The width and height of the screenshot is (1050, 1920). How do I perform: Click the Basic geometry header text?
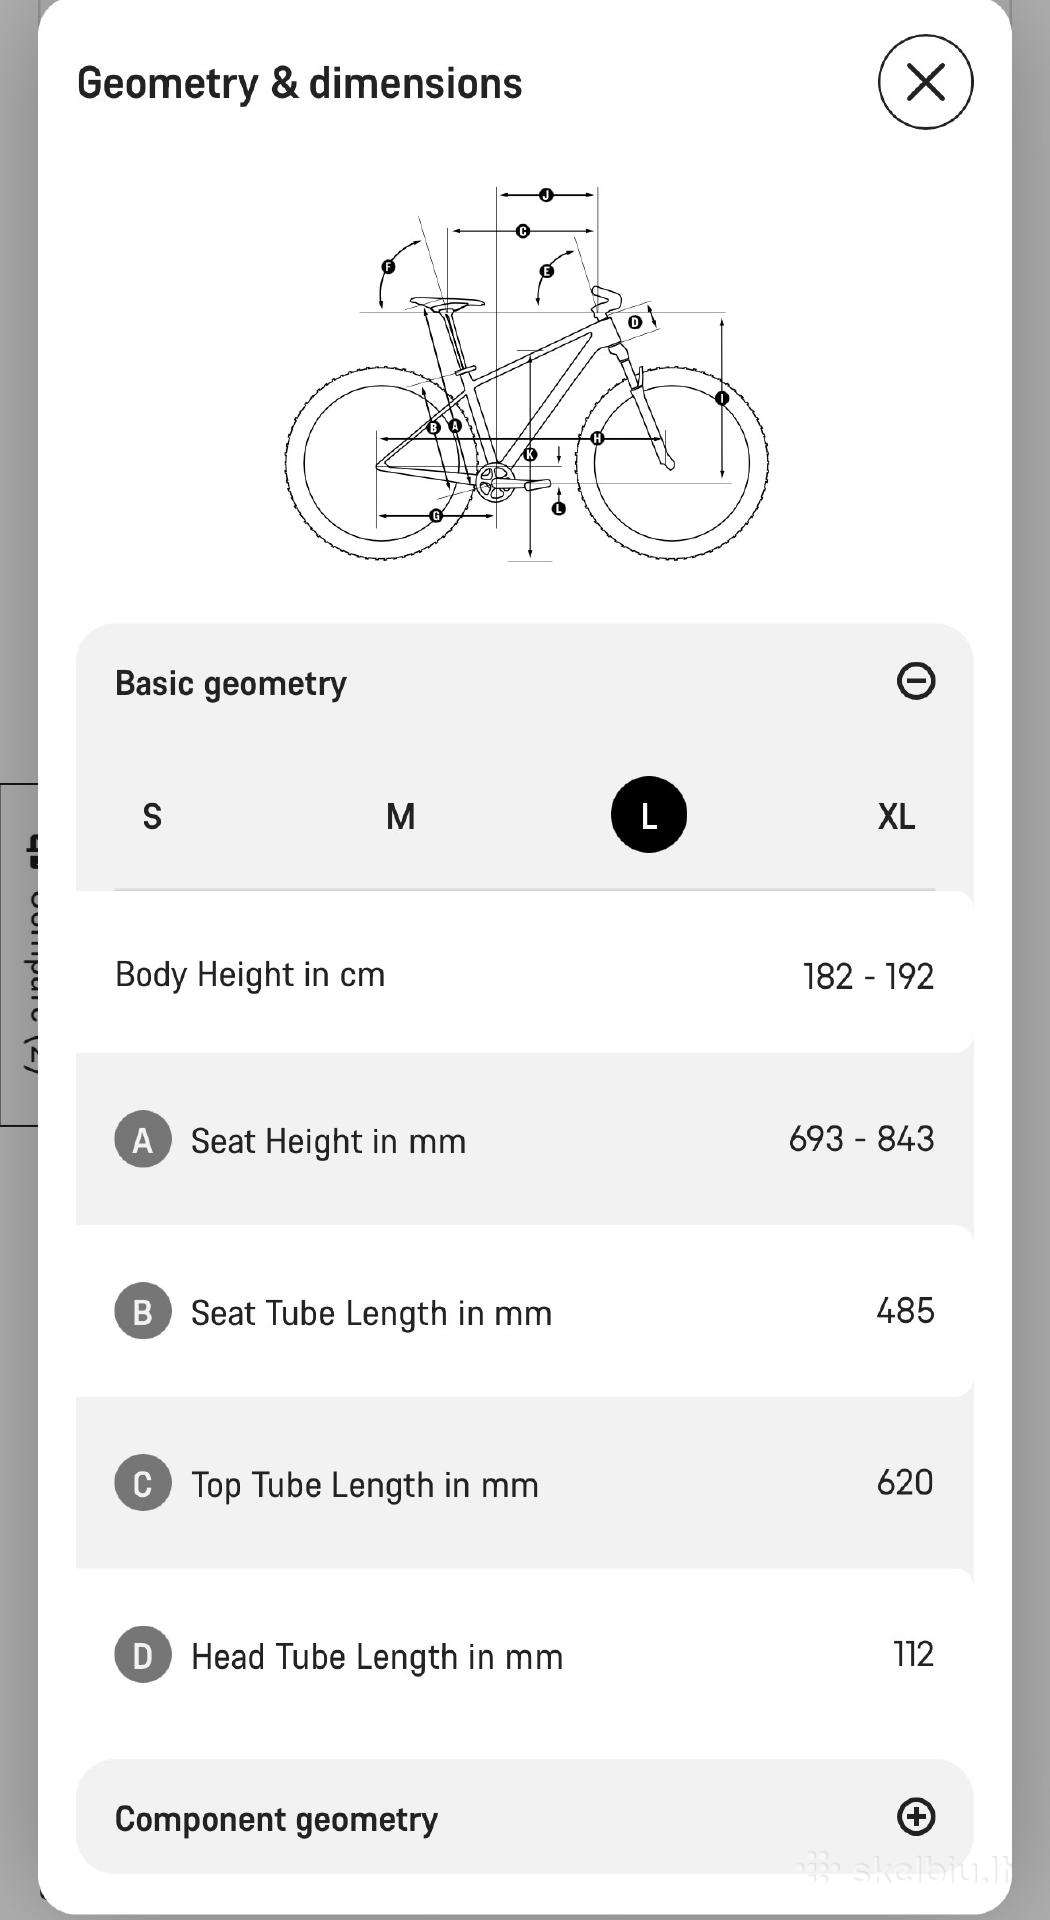point(231,683)
